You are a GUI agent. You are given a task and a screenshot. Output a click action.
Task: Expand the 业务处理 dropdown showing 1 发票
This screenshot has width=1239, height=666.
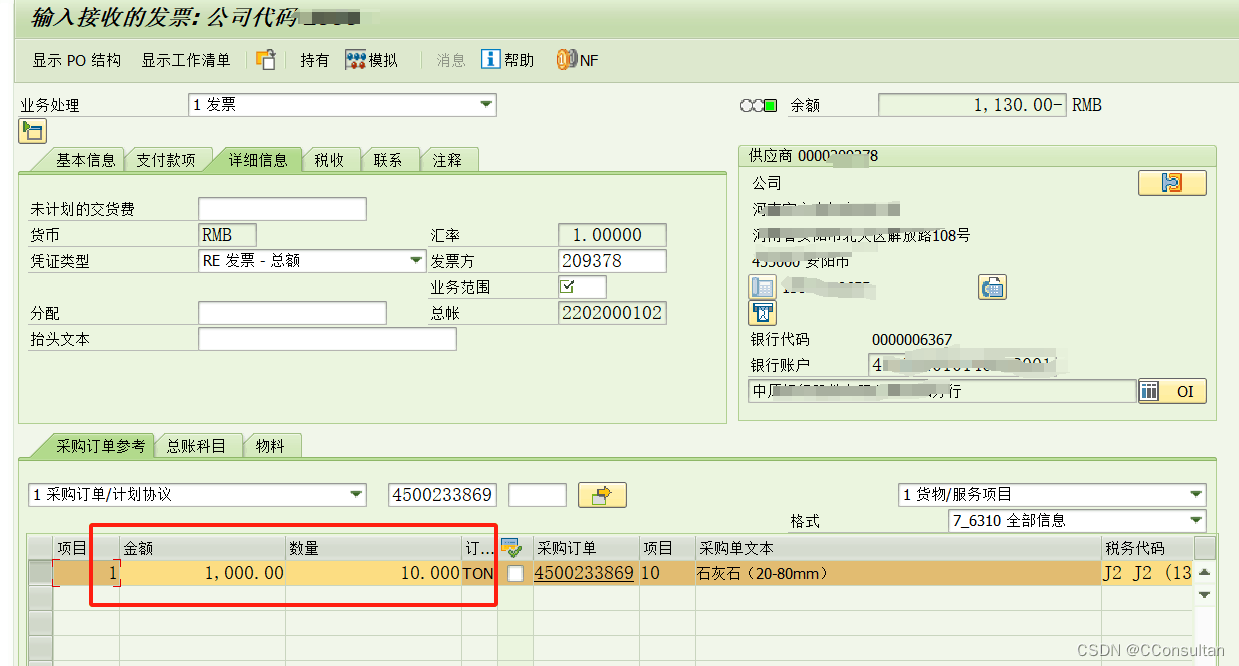pos(485,104)
